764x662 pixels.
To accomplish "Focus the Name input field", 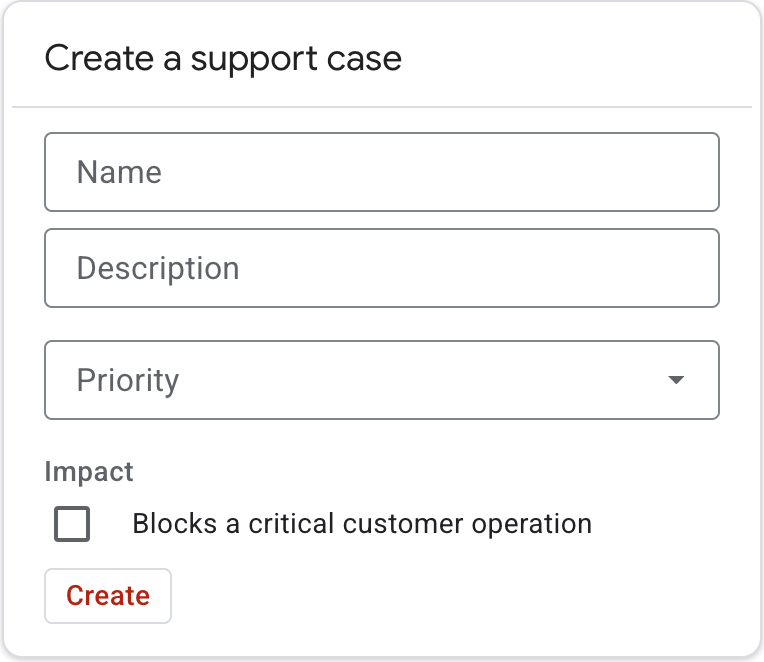I will 381,172.
